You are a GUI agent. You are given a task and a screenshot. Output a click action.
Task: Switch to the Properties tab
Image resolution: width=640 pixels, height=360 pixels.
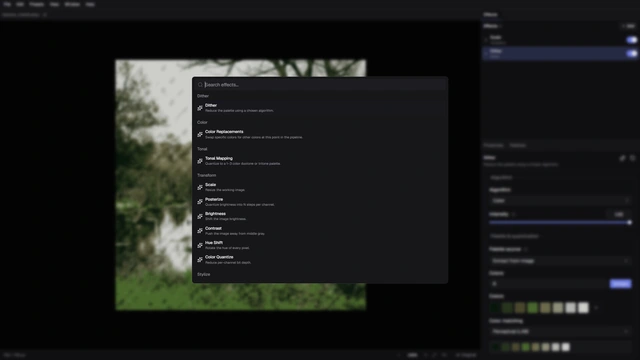(493, 145)
